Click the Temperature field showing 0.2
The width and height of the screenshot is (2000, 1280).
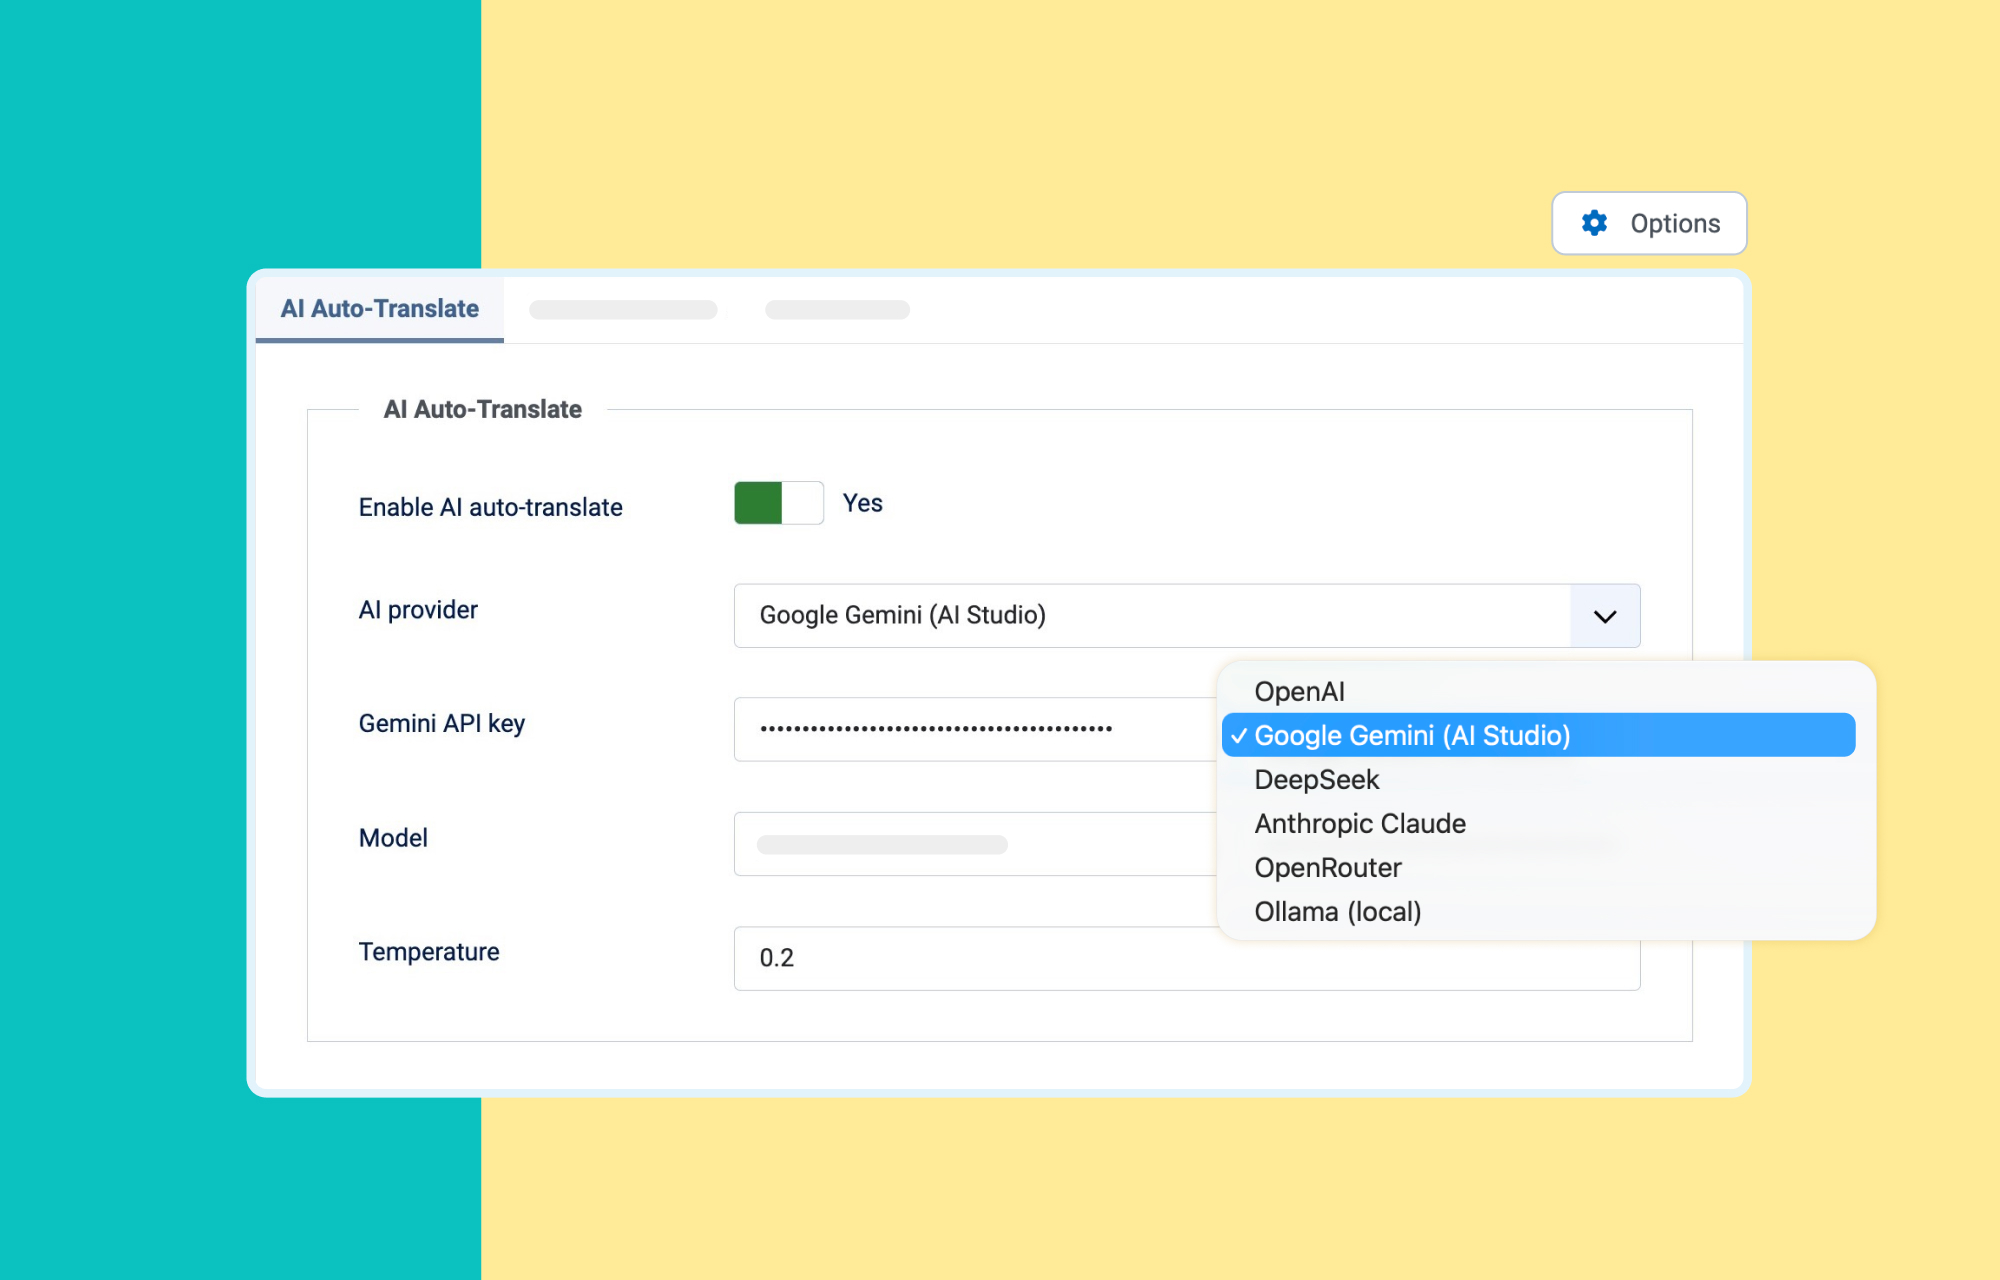click(x=1187, y=958)
